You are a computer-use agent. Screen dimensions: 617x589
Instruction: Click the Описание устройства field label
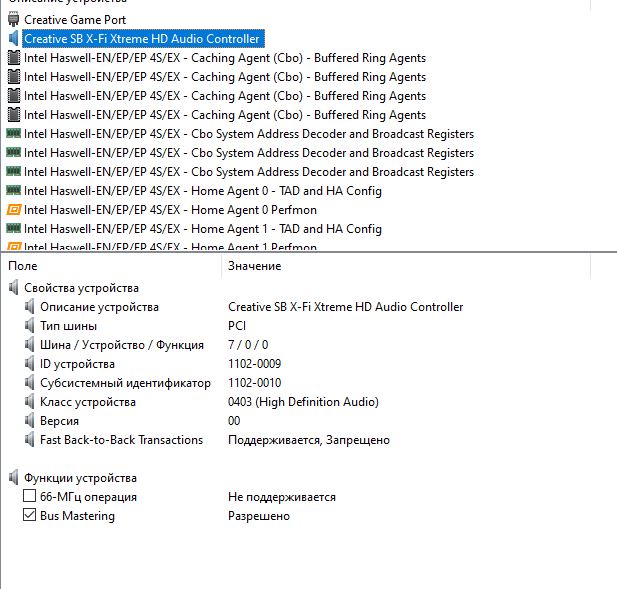(x=99, y=307)
